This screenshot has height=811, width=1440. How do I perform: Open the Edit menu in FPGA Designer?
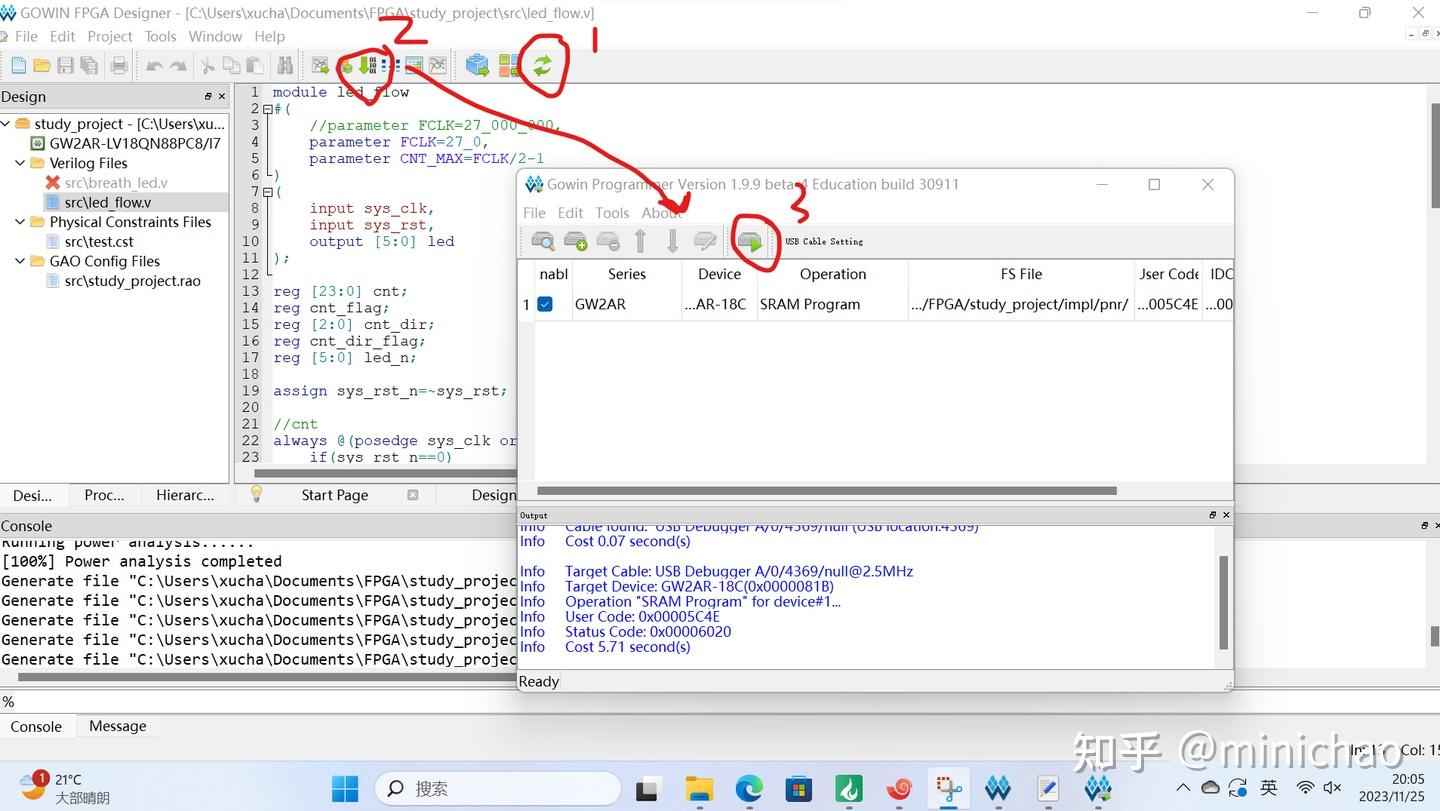pyautogui.click(x=62, y=36)
